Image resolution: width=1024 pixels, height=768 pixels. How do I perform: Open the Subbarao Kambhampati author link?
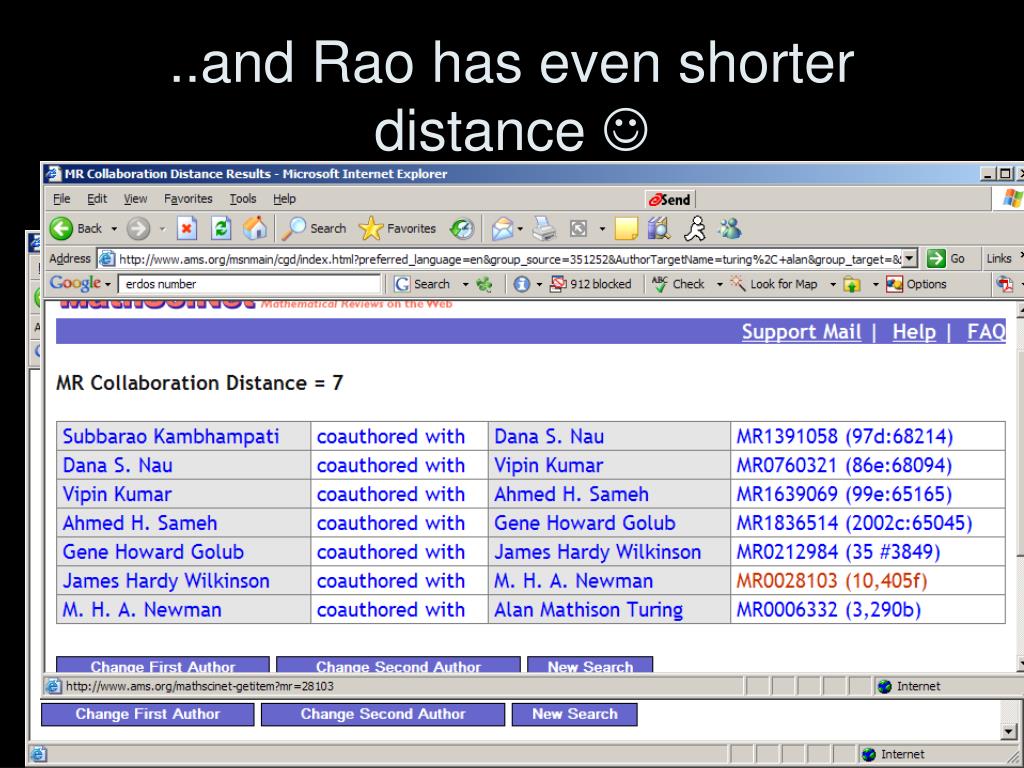tap(170, 436)
